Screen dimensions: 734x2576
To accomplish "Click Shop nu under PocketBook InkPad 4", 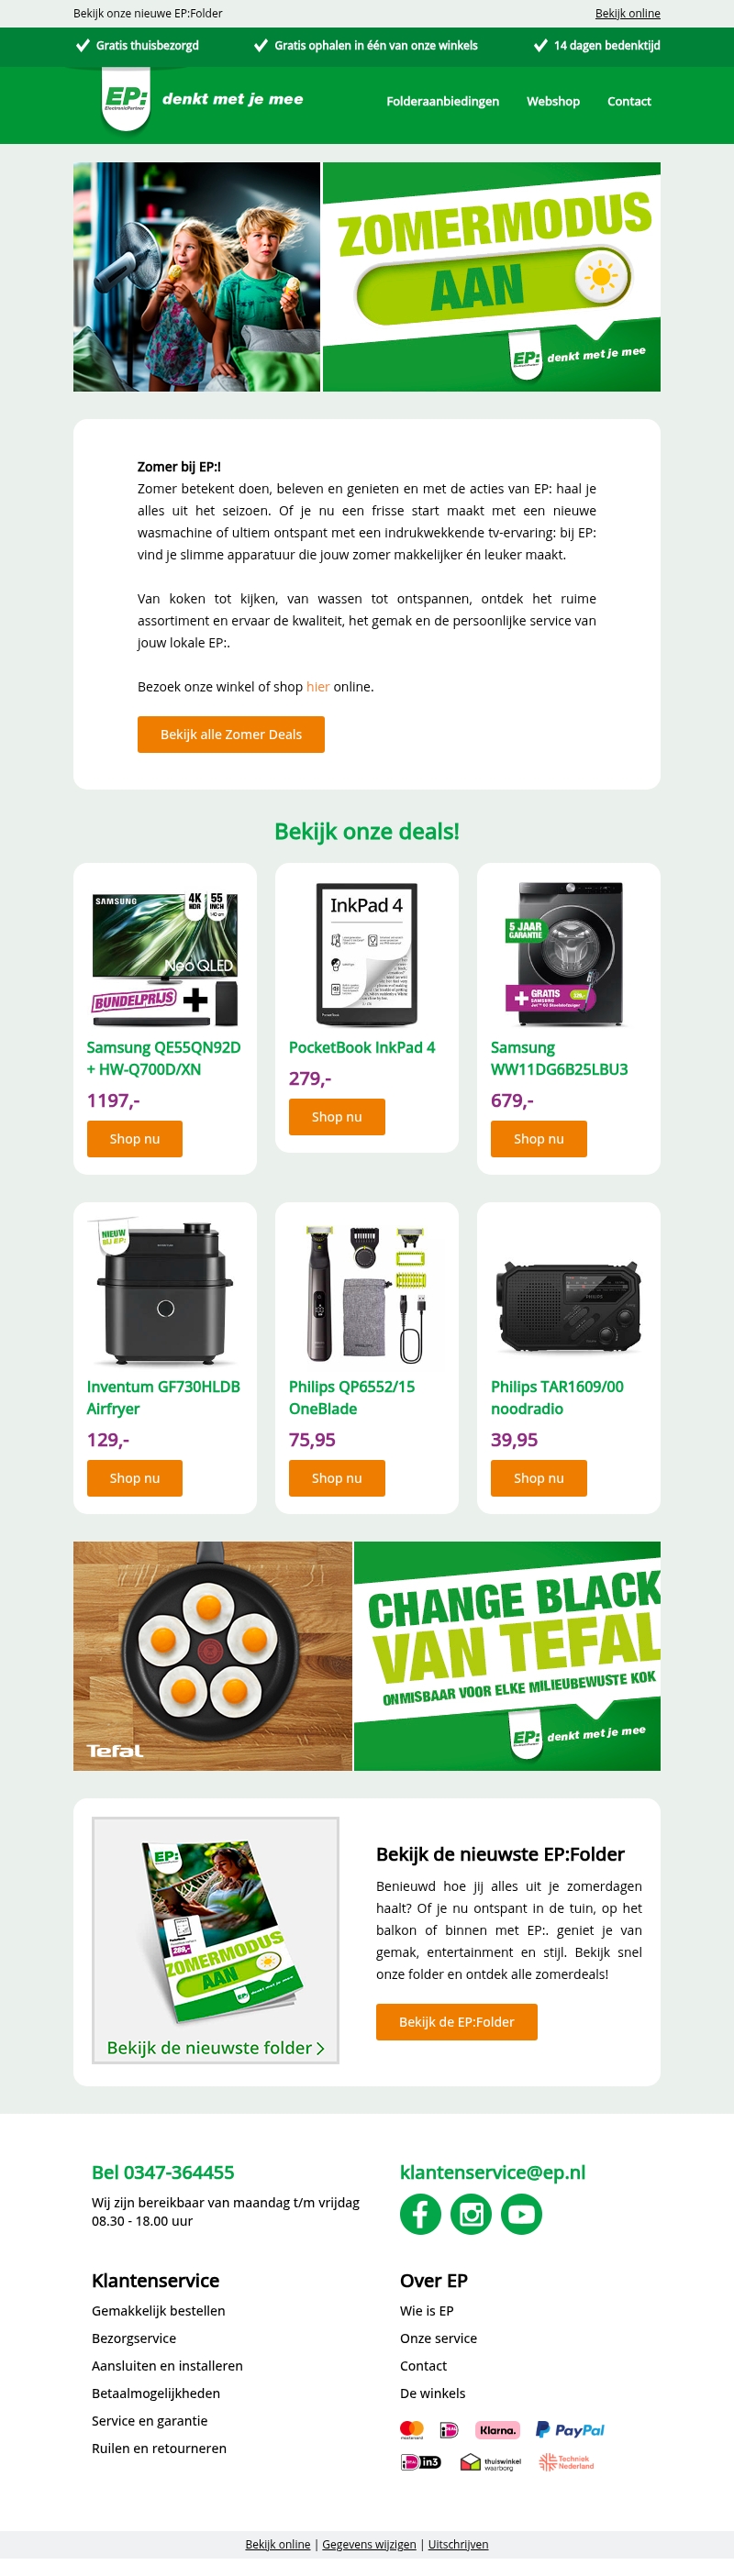I will [337, 1117].
